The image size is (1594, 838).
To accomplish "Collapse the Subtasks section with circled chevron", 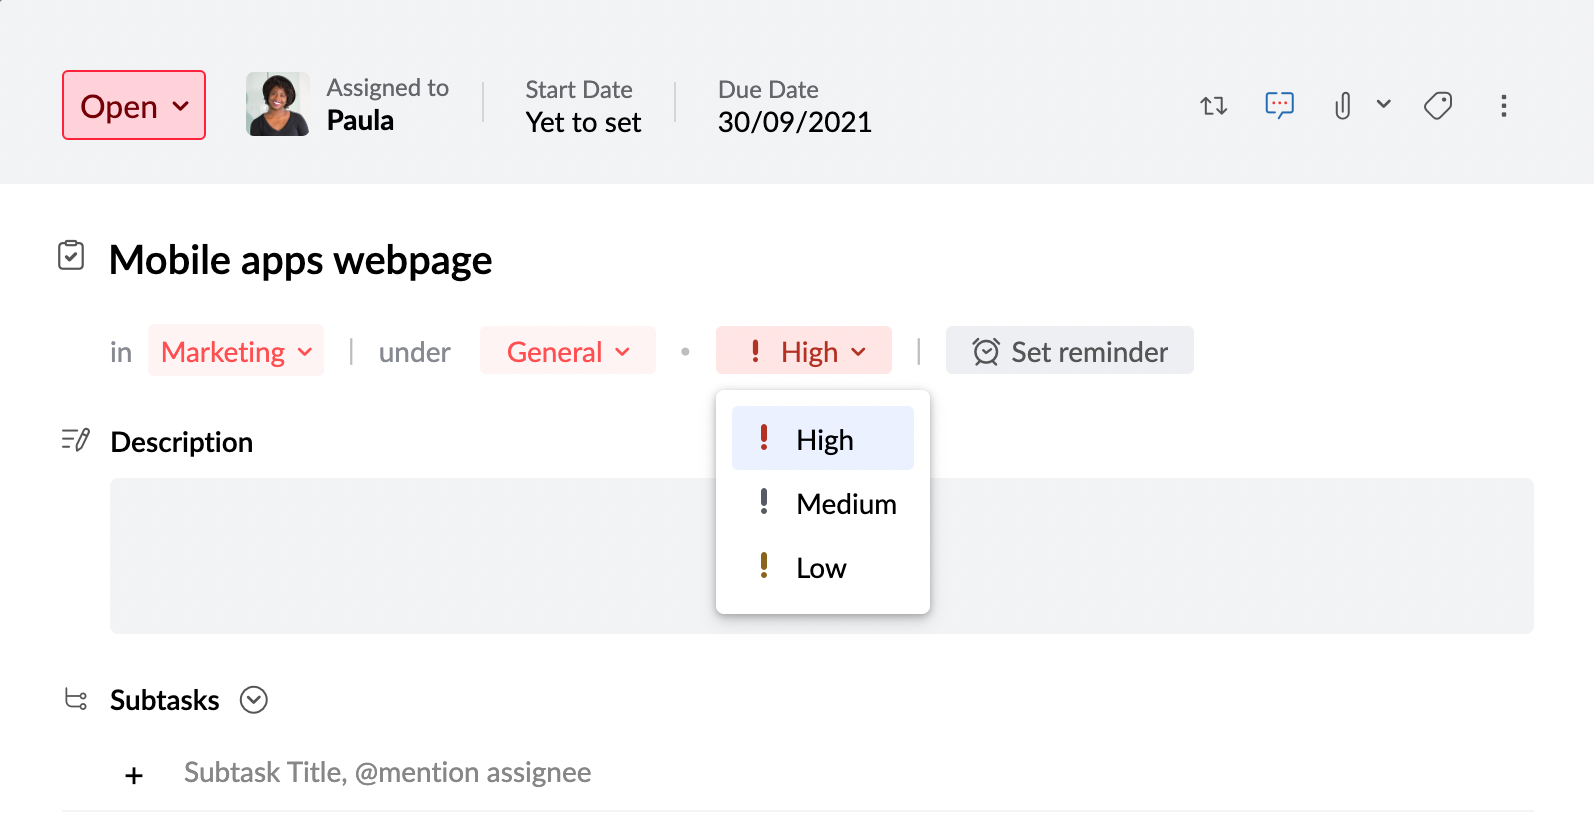I will (254, 700).
